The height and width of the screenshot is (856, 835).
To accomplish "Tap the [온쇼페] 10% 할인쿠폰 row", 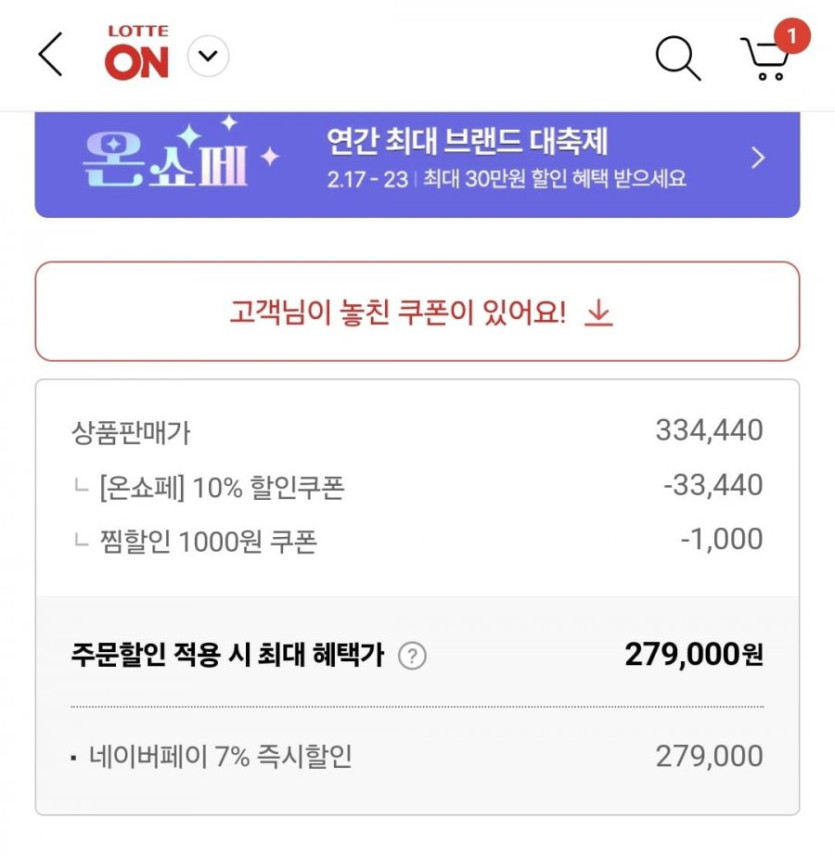I will pyautogui.click(x=220, y=488).
